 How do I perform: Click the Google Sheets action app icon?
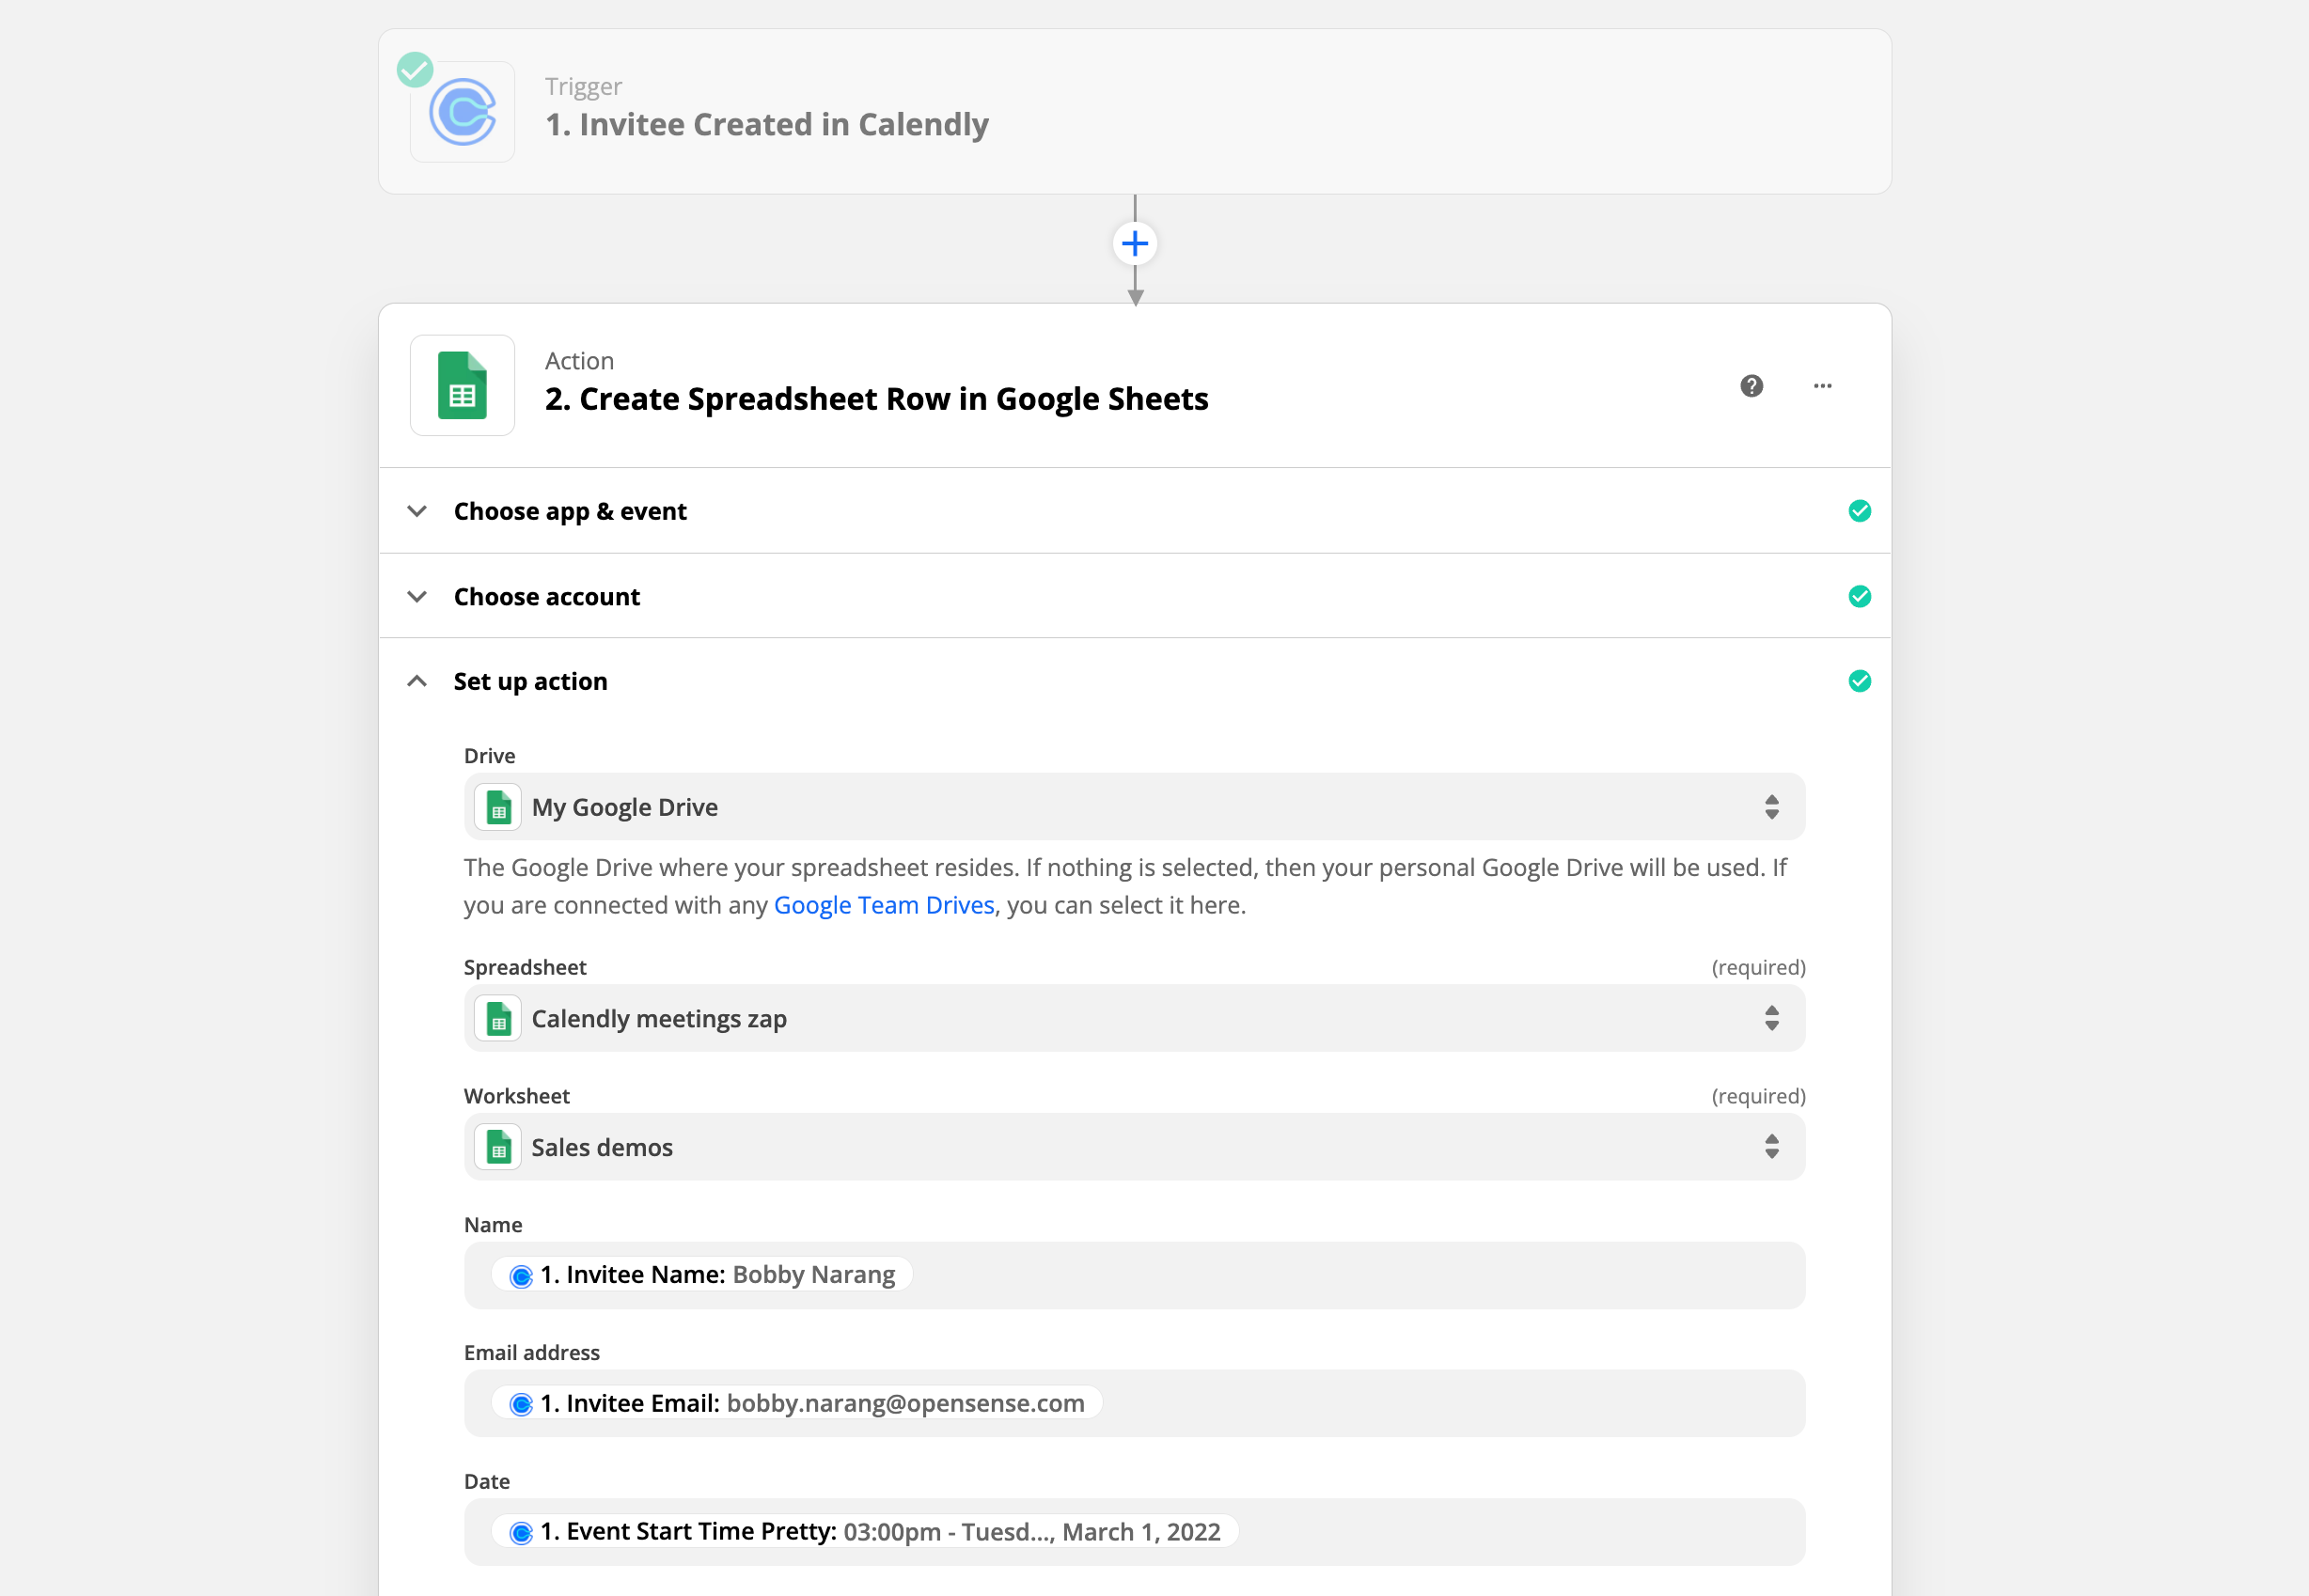tap(462, 385)
